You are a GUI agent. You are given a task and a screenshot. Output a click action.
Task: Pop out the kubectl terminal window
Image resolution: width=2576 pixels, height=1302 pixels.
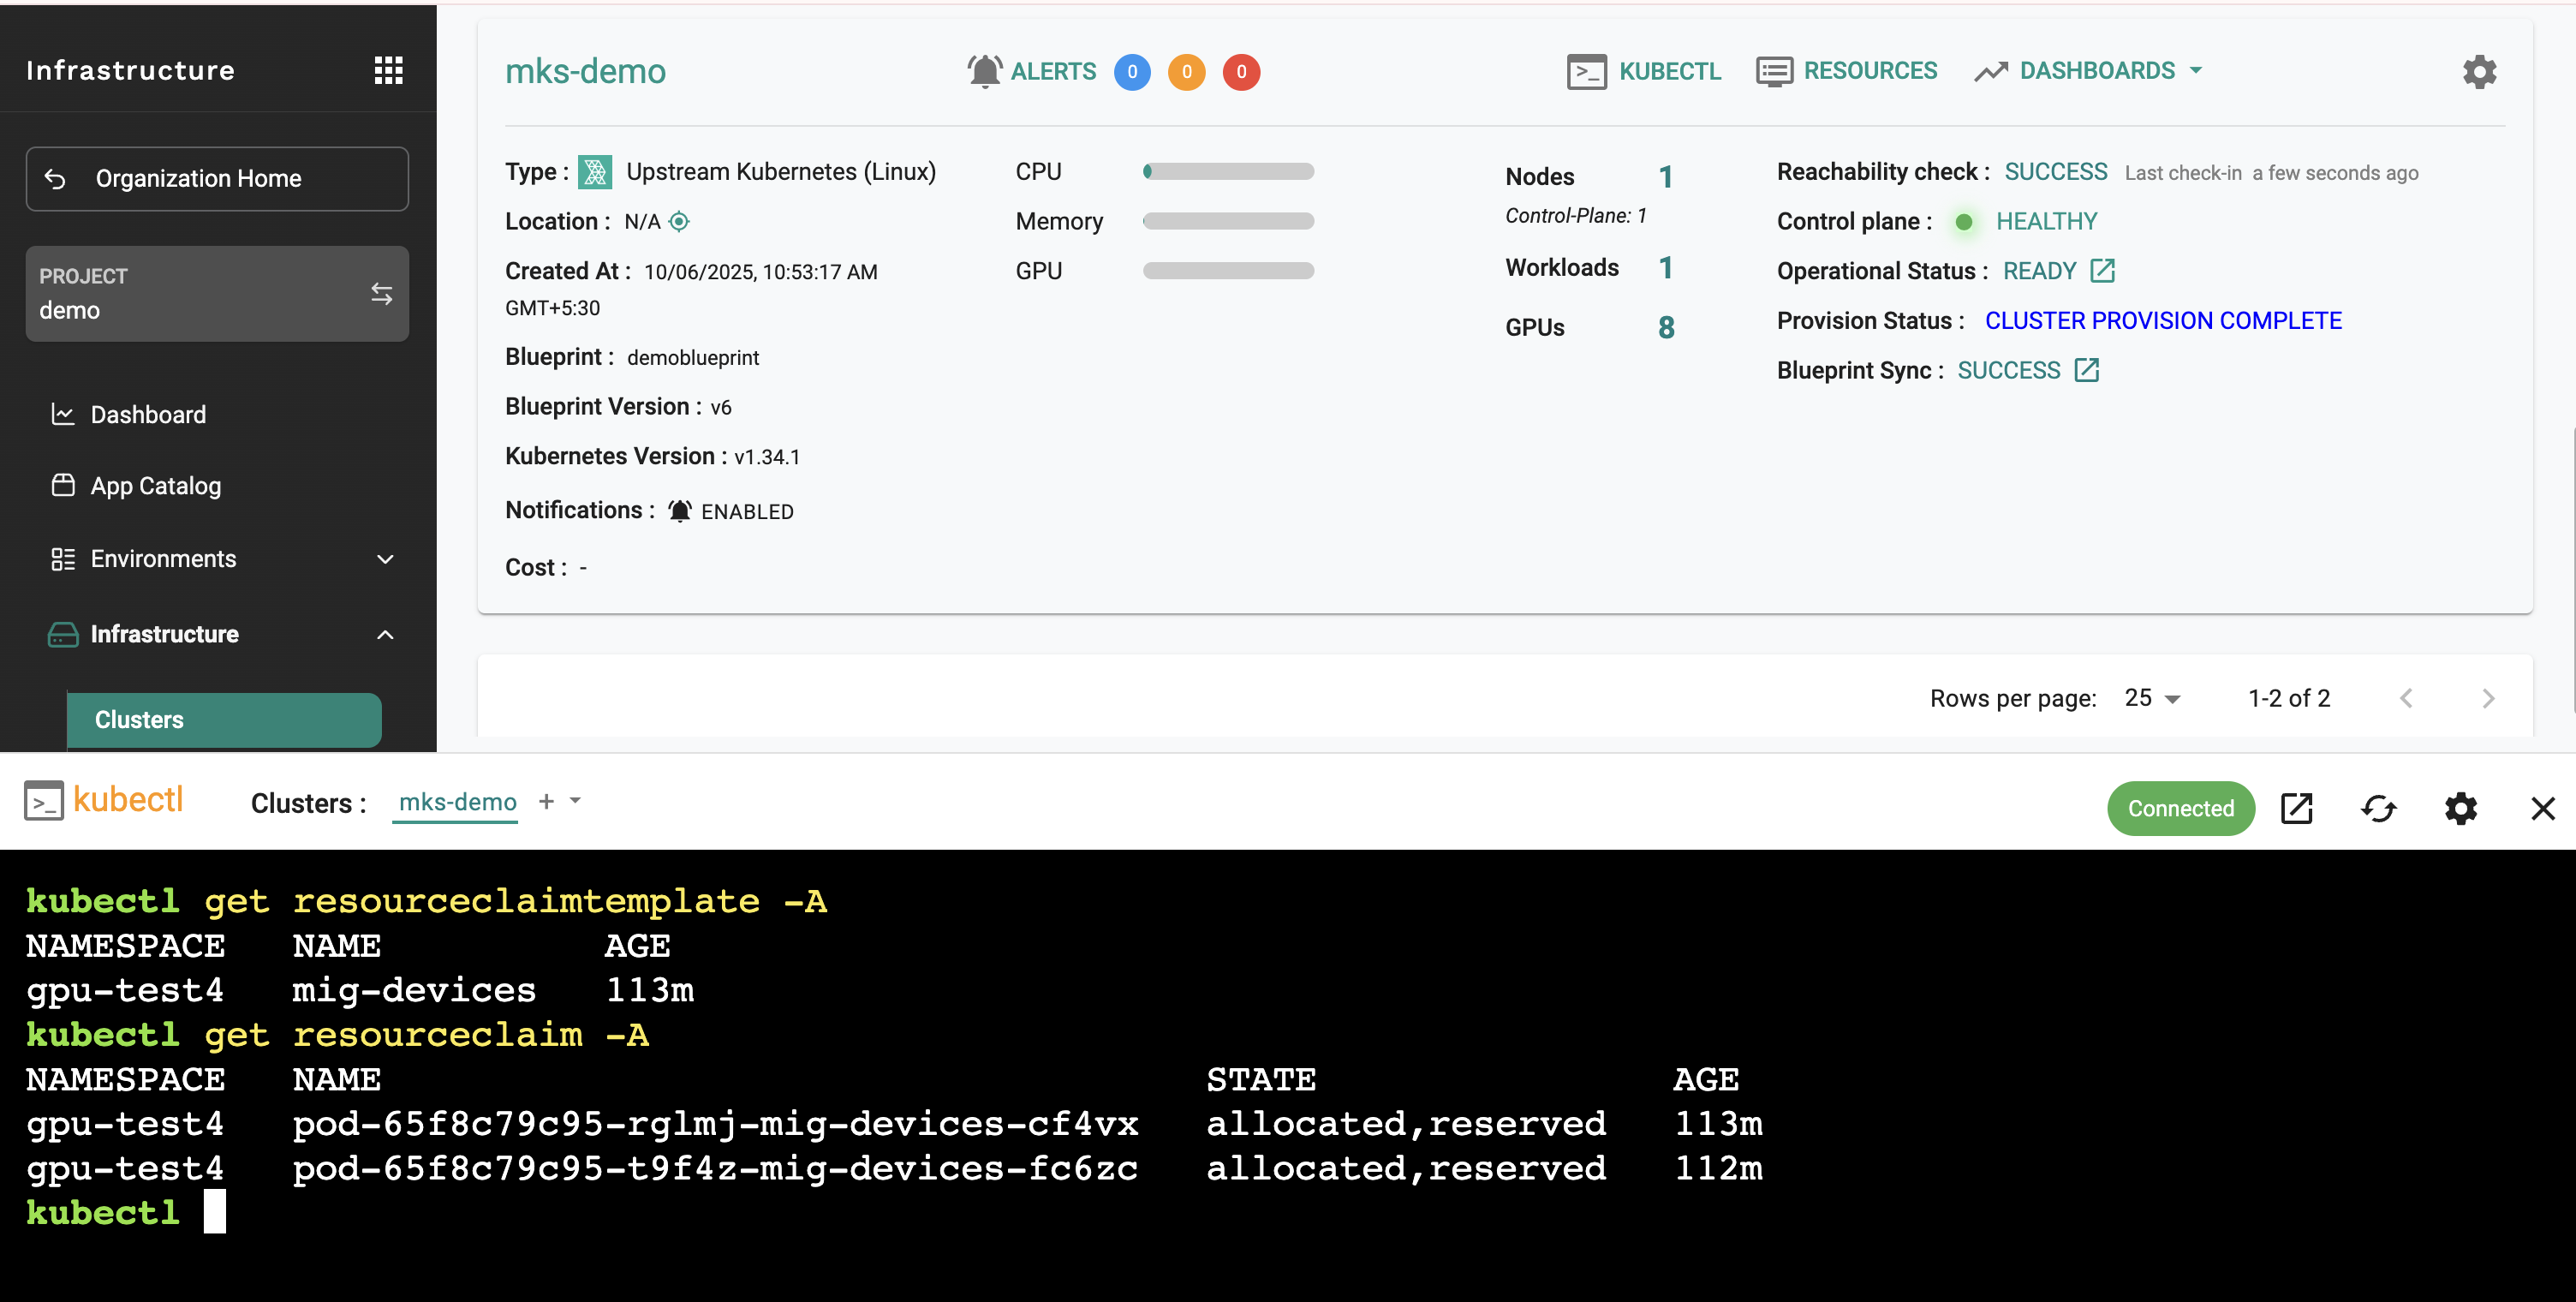2296,808
